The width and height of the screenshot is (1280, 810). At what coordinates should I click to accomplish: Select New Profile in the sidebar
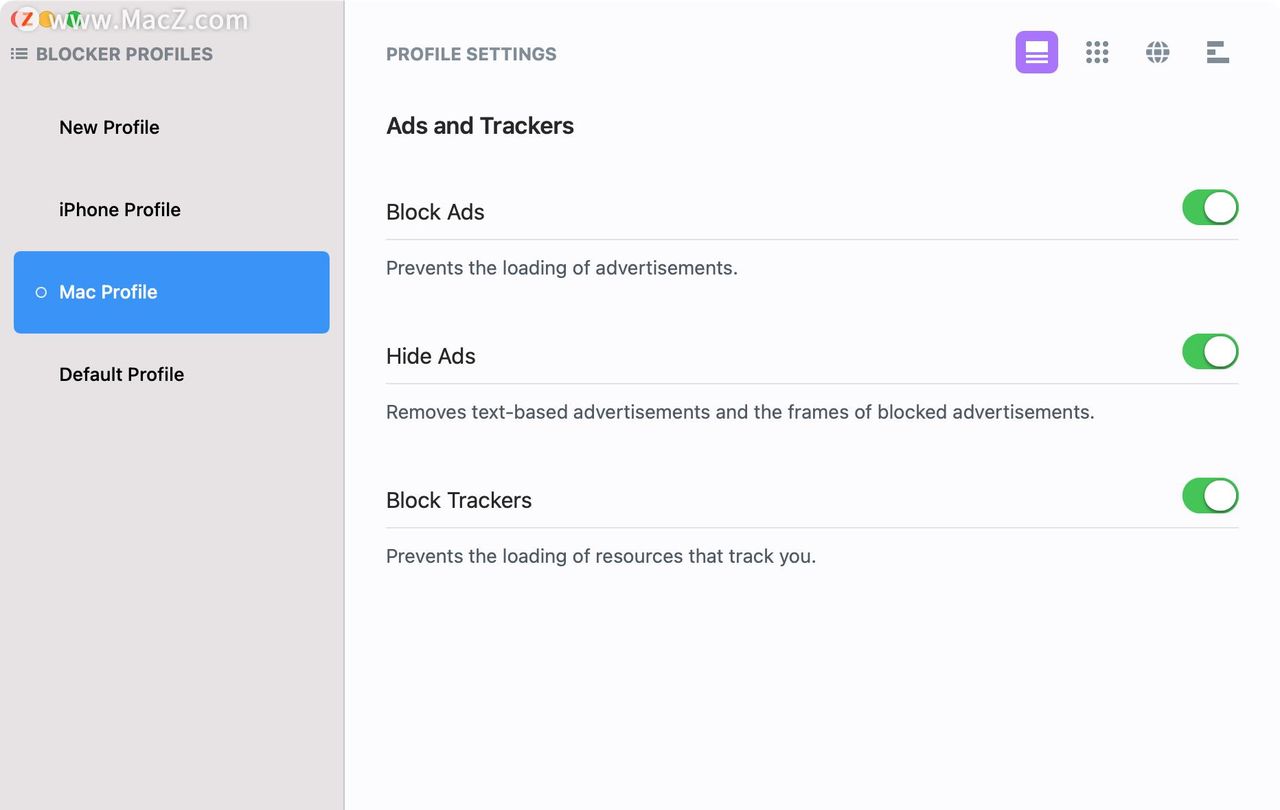[x=109, y=127]
